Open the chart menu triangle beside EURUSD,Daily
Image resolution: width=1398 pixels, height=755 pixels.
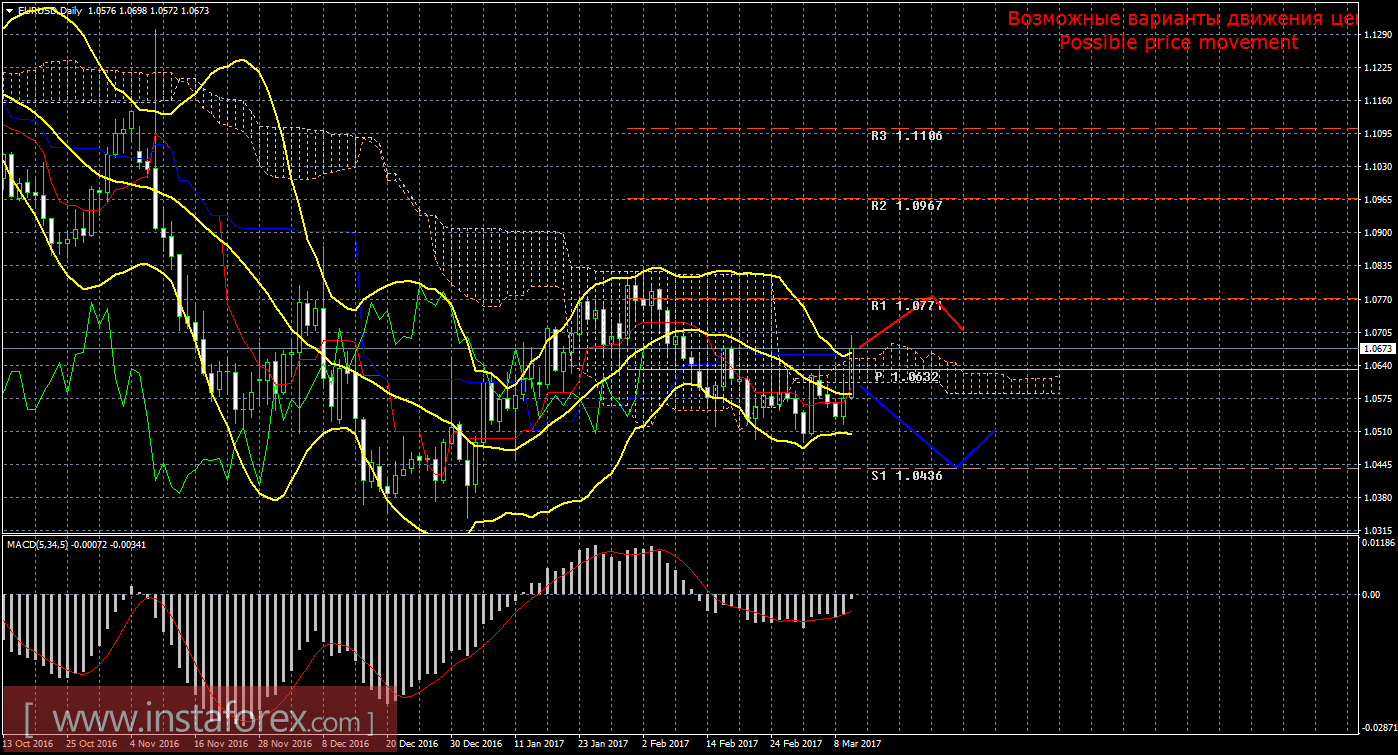click(x=8, y=10)
